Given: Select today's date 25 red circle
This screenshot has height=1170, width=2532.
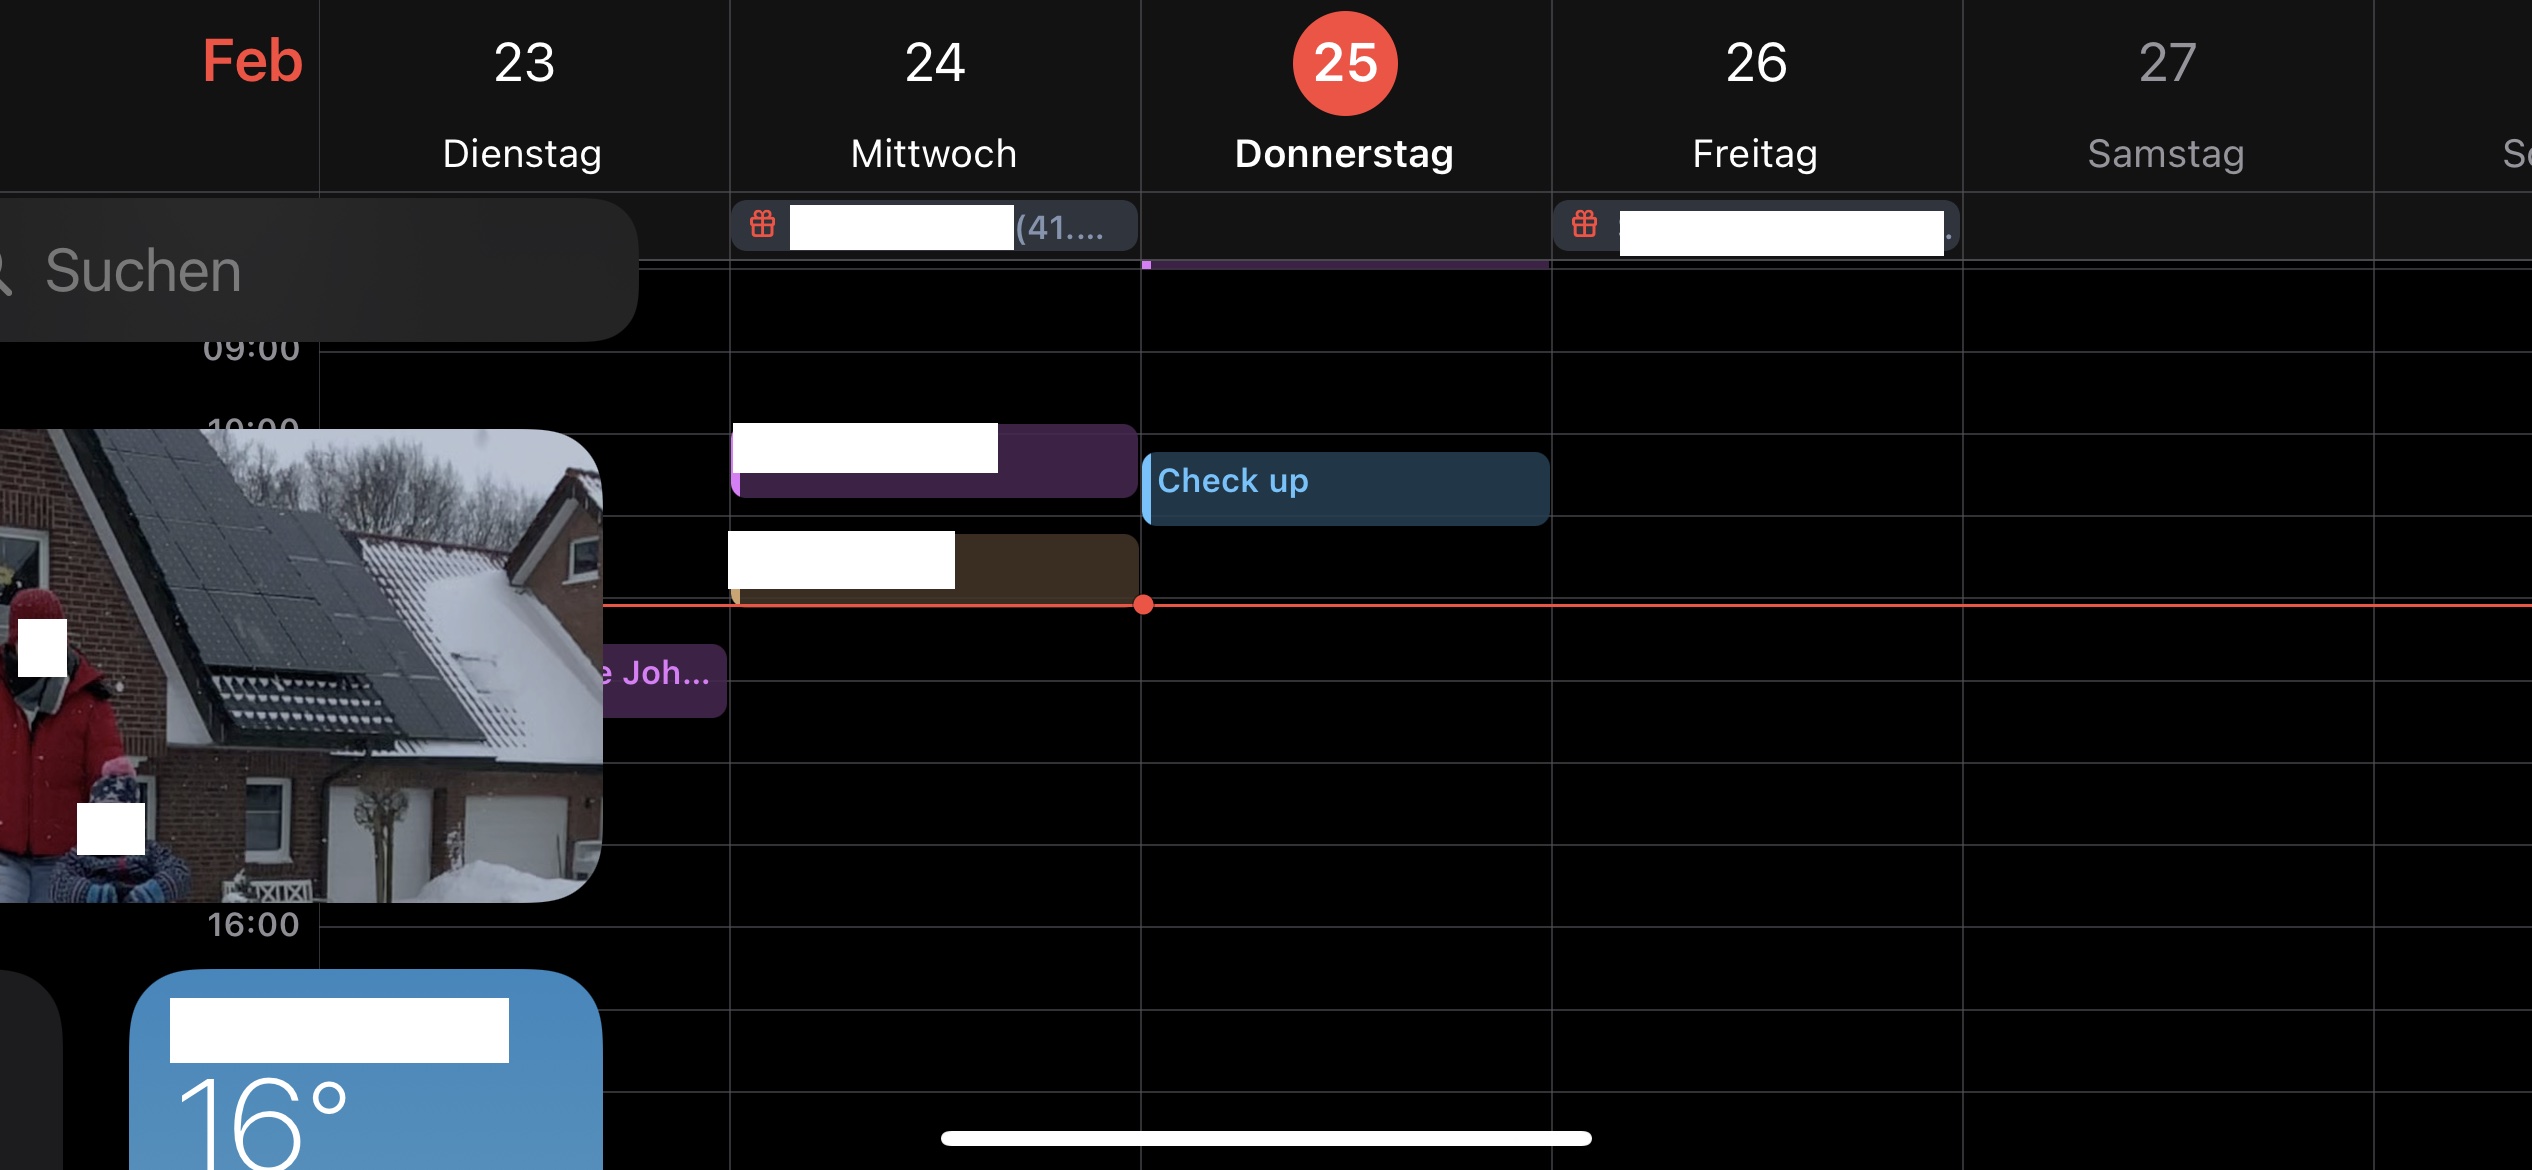Looking at the screenshot, I should coord(1345,63).
